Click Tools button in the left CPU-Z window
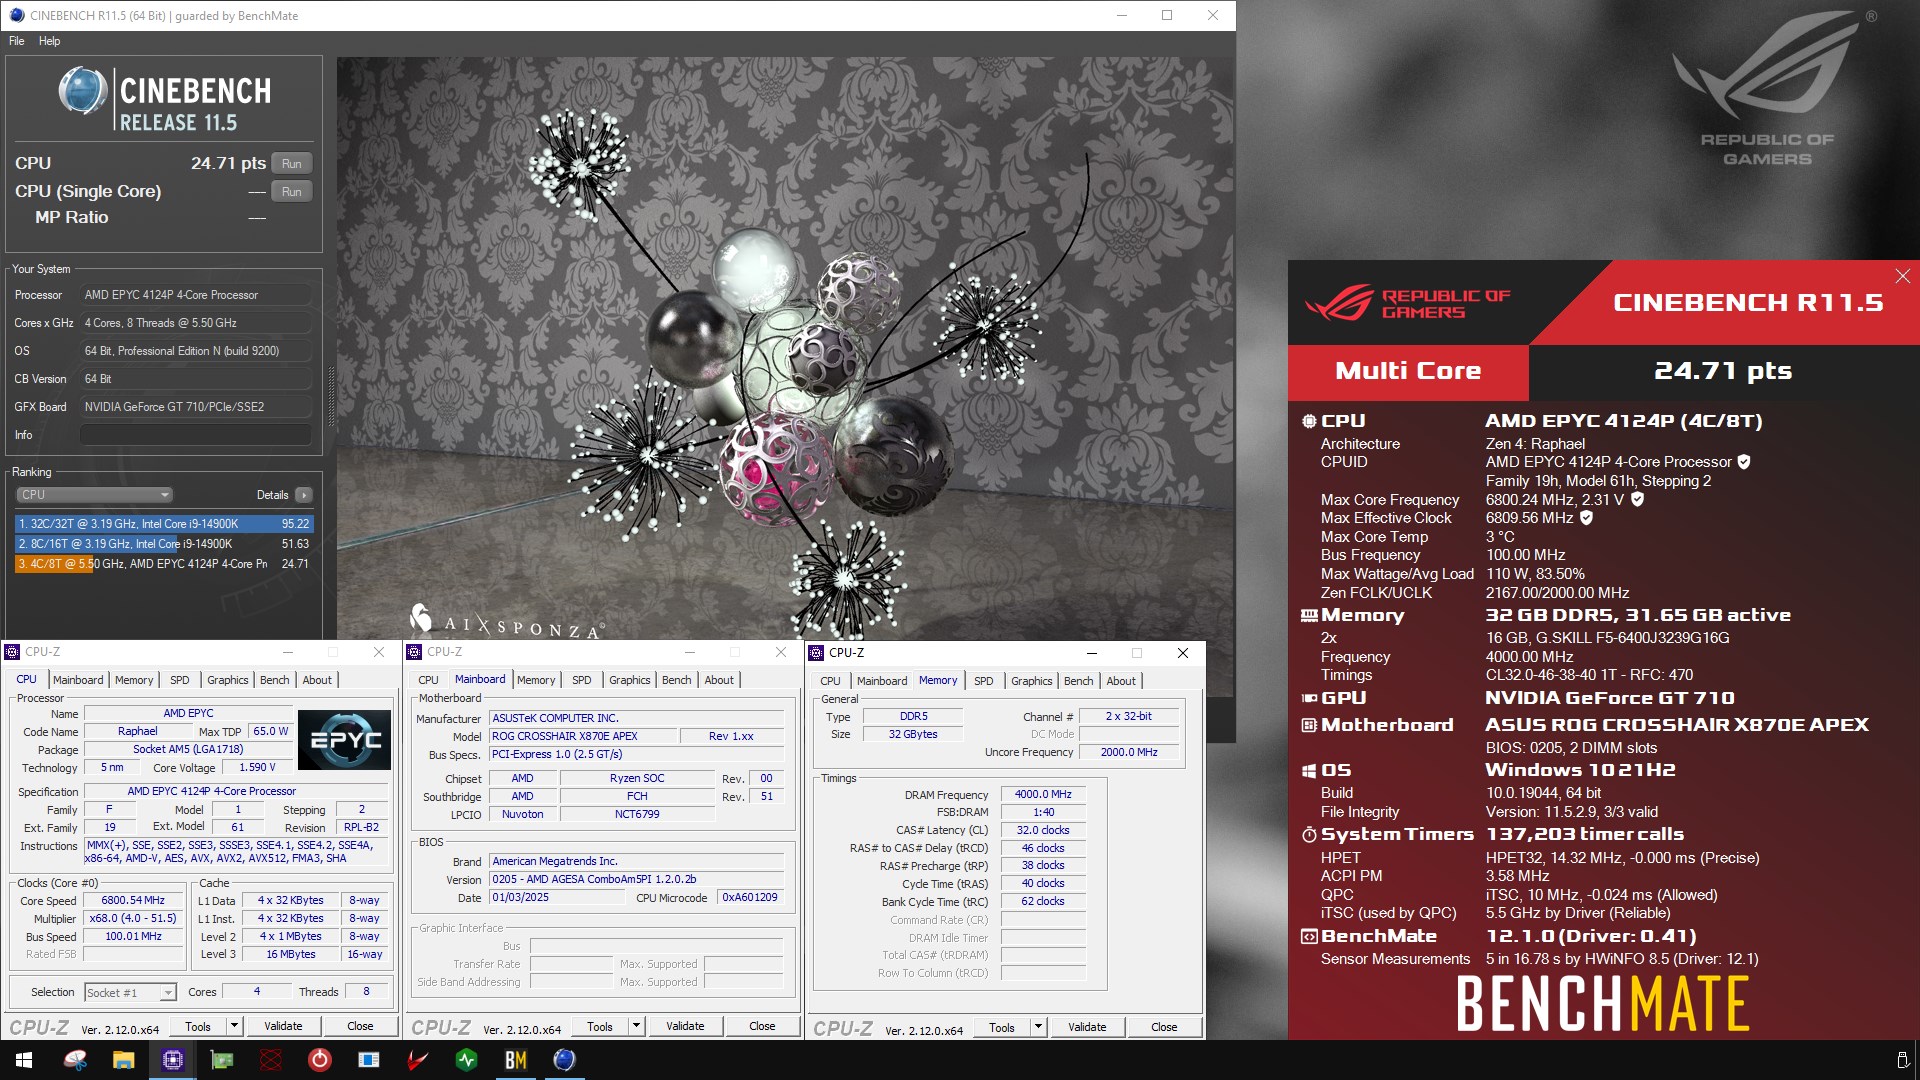The image size is (1920, 1080). (198, 1026)
